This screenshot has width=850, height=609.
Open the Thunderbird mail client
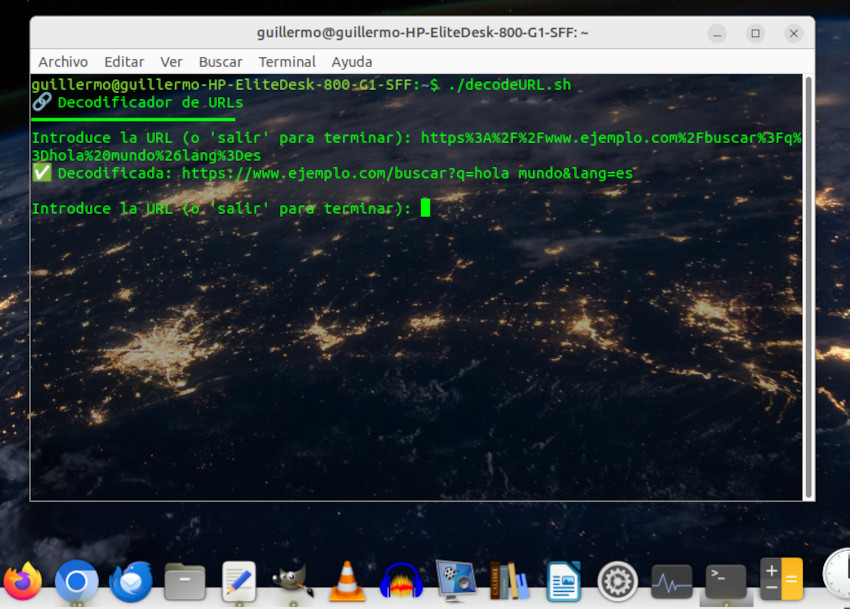click(131, 581)
